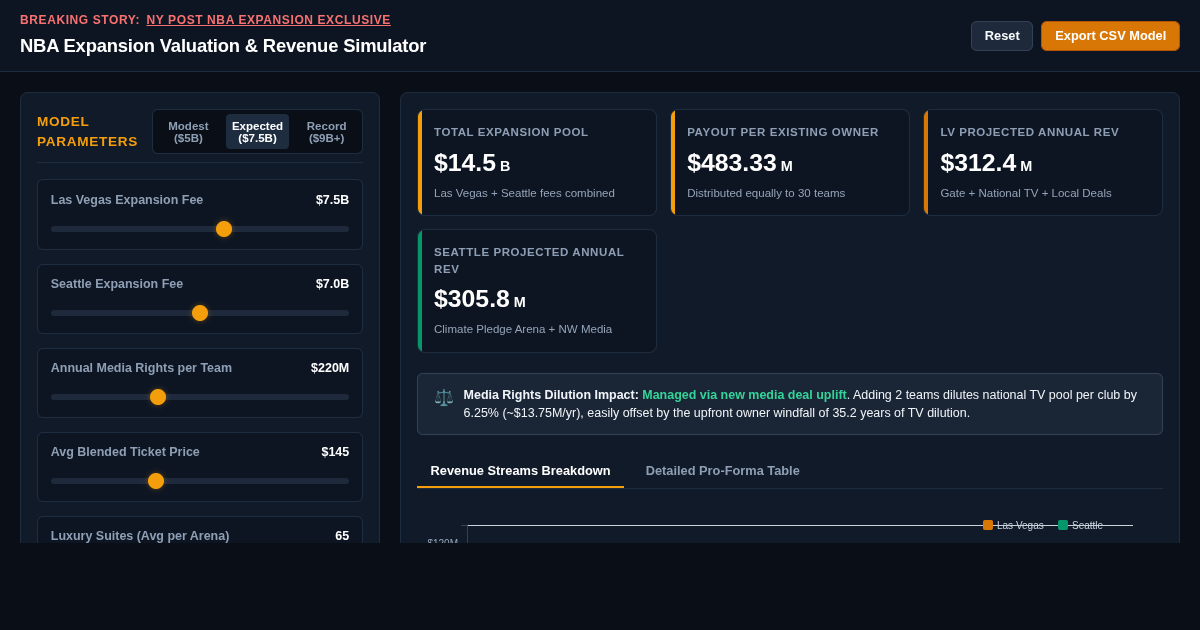This screenshot has height=630, width=1200.
Task: Click the Model Parameters heading
Action: pyautogui.click(x=87, y=132)
